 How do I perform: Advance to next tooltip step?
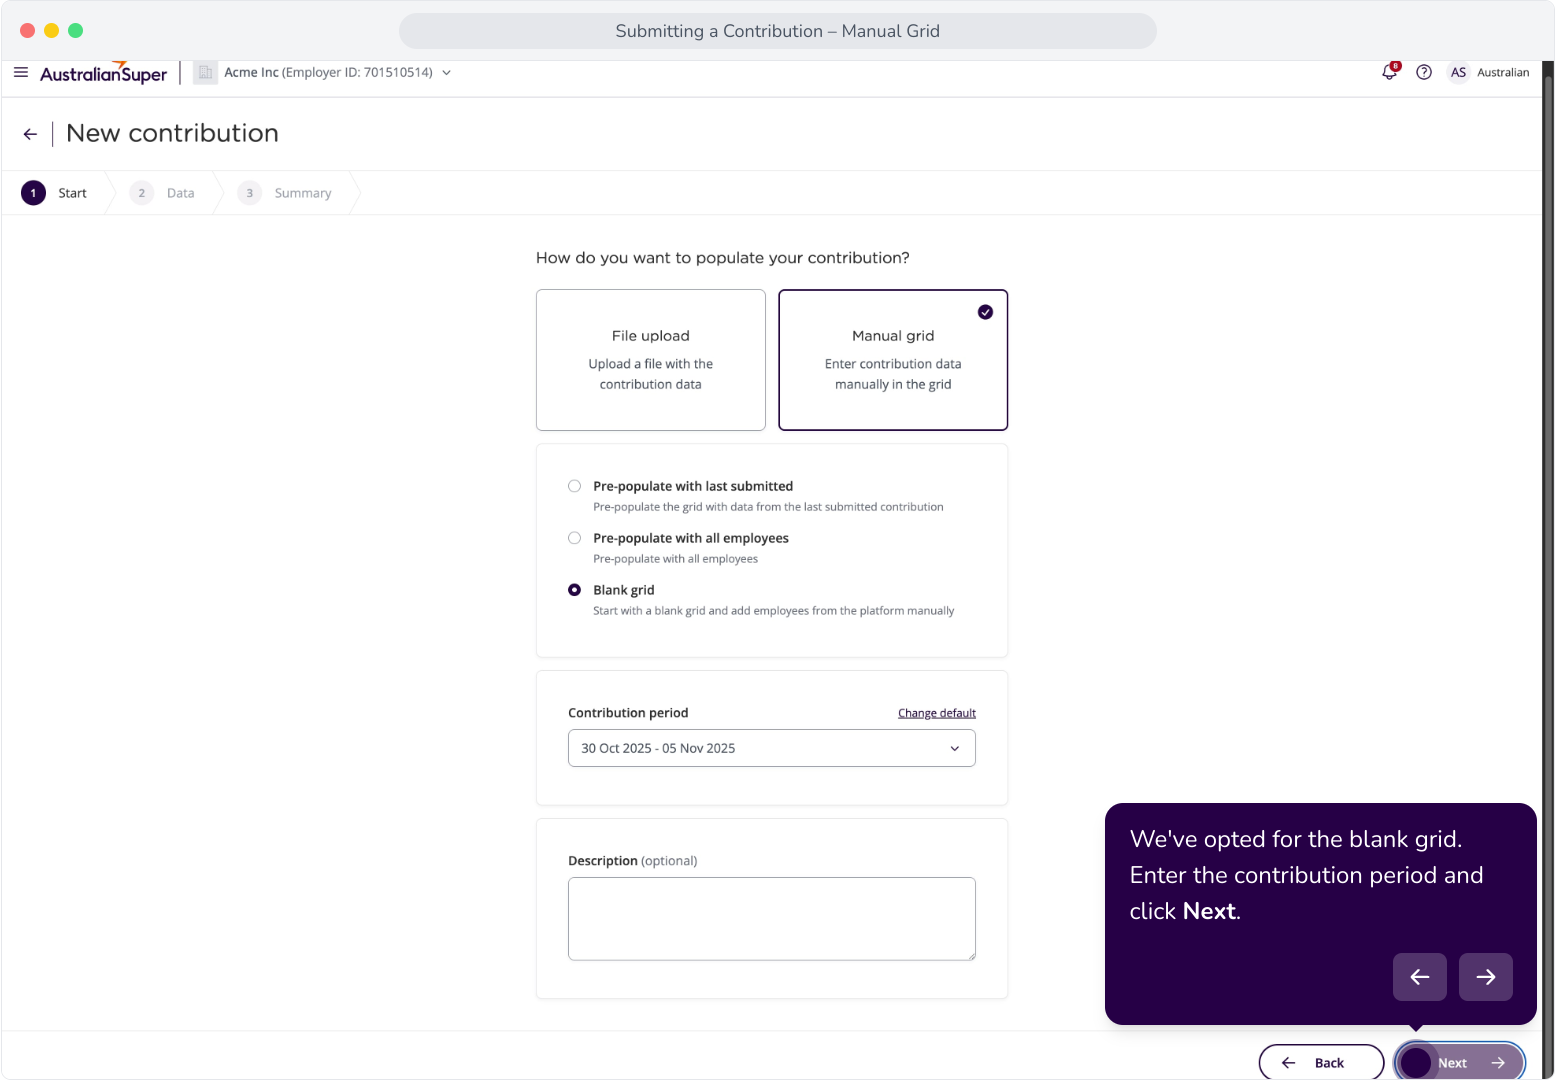(1485, 977)
